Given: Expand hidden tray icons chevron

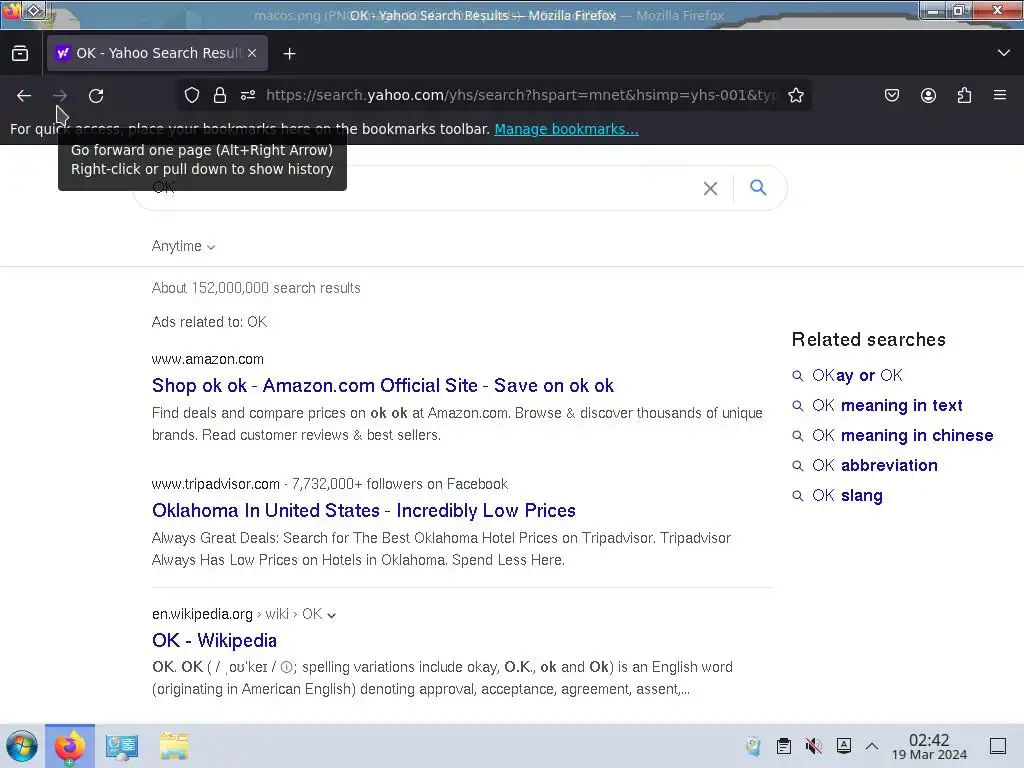Looking at the screenshot, I should 872,746.
